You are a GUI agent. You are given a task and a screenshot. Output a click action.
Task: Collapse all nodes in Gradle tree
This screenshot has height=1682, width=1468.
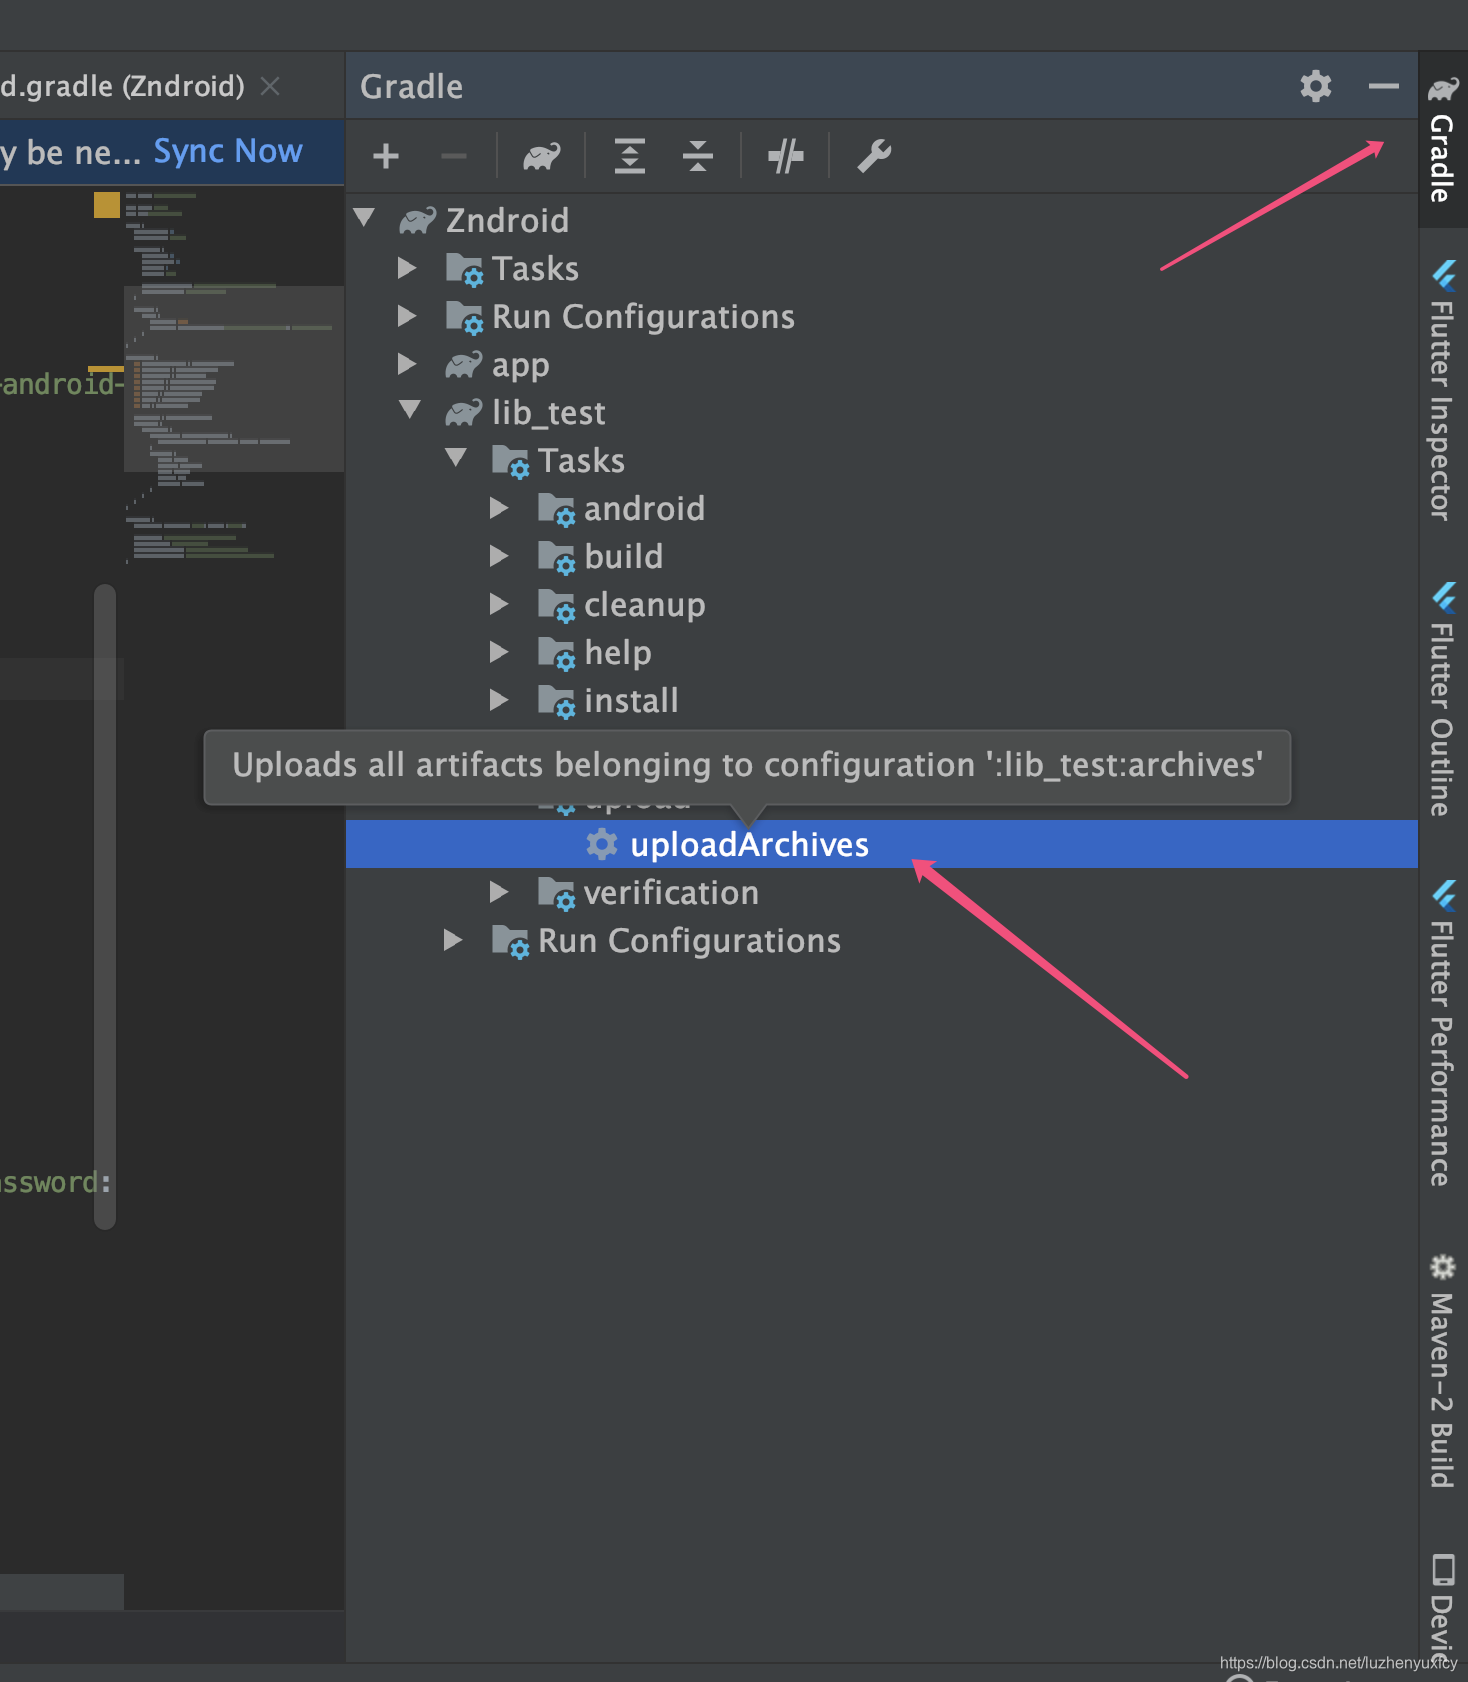(698, 156)
